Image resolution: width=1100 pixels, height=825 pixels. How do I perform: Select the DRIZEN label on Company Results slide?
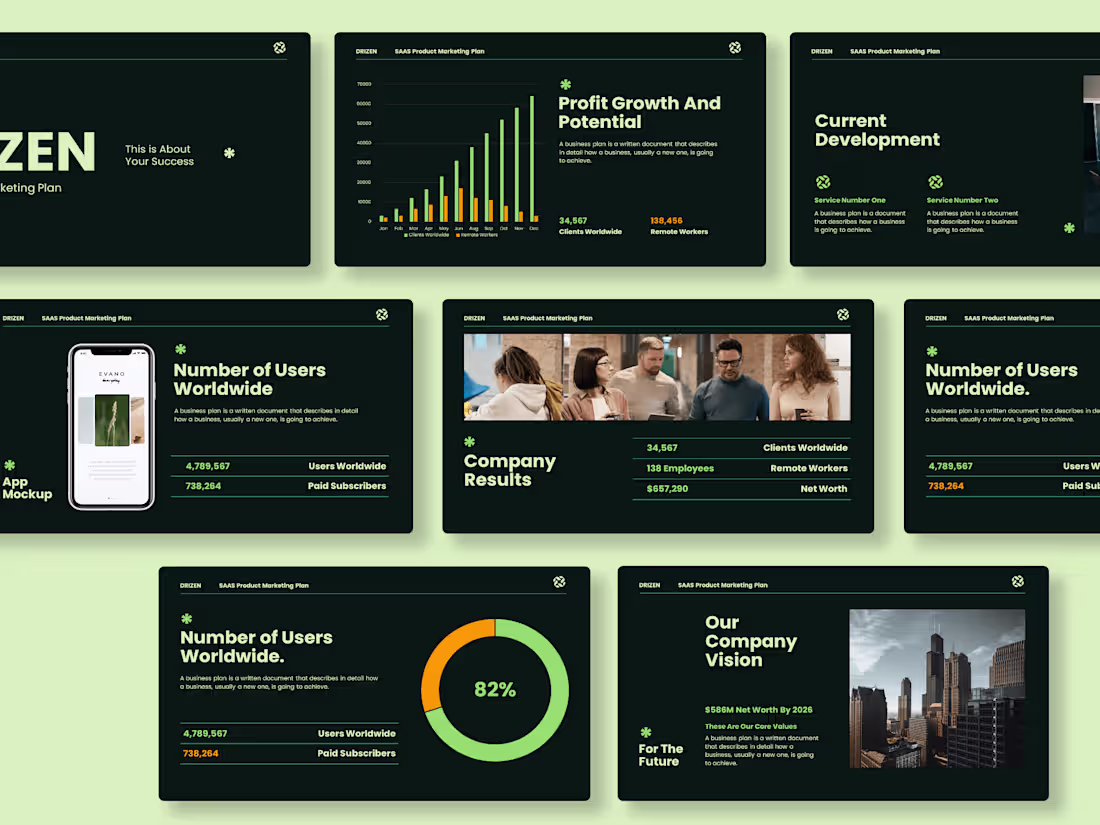tap(474, 318)
